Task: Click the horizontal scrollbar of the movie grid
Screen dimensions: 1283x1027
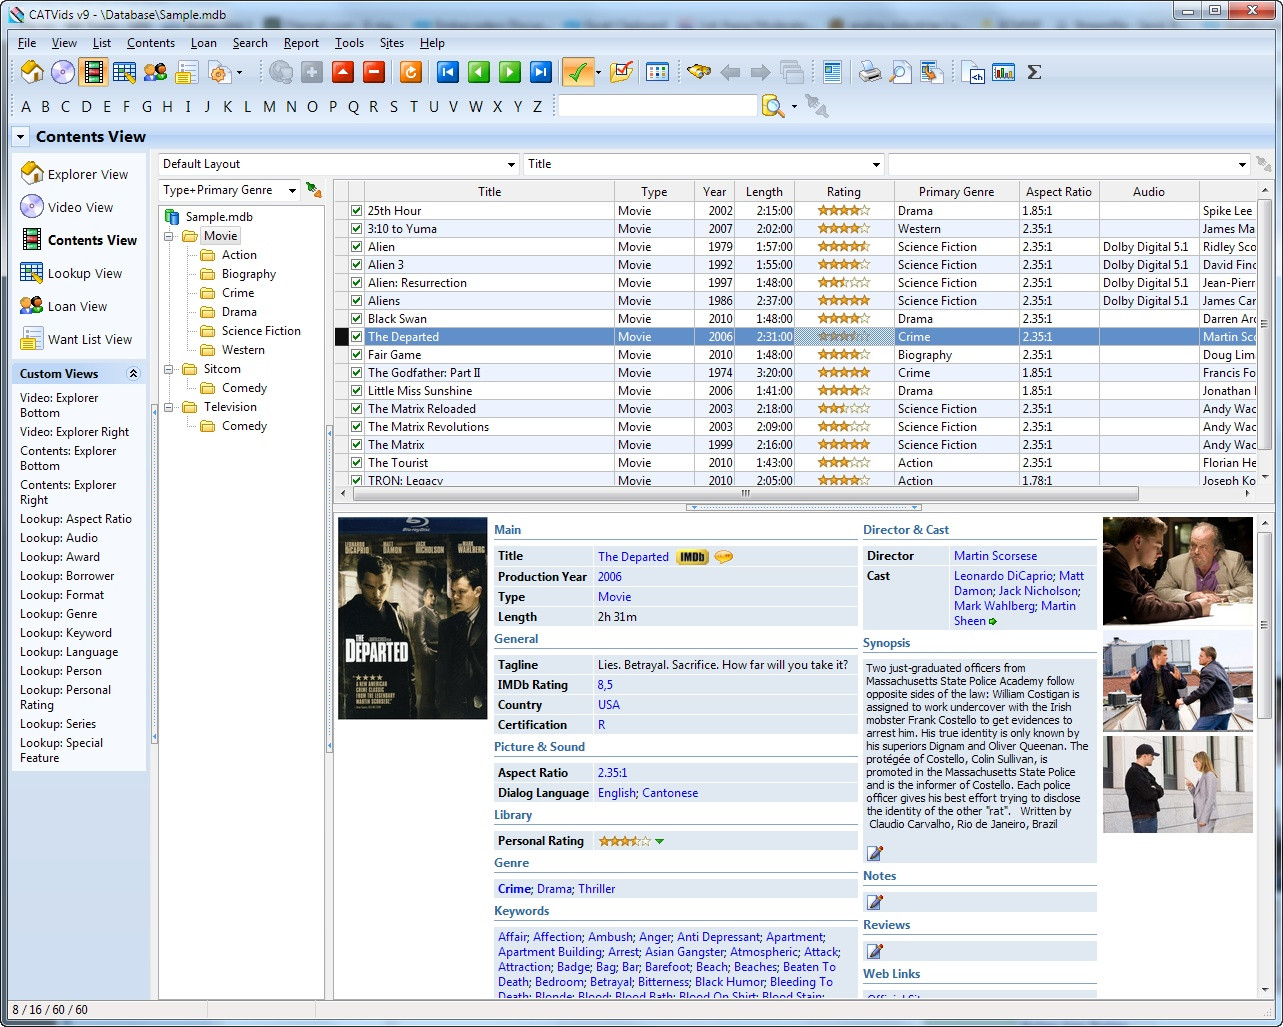Action: coord(746,494)
